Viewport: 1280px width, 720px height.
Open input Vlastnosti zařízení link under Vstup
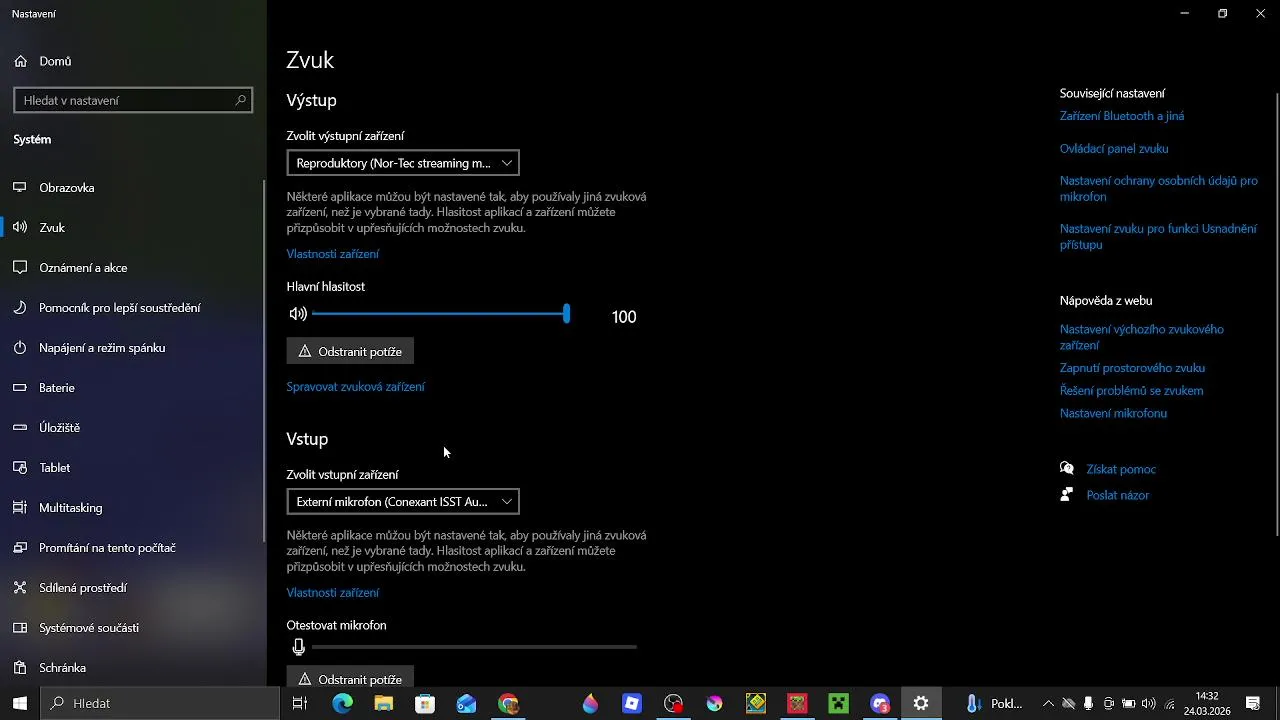tap(333, 593)
